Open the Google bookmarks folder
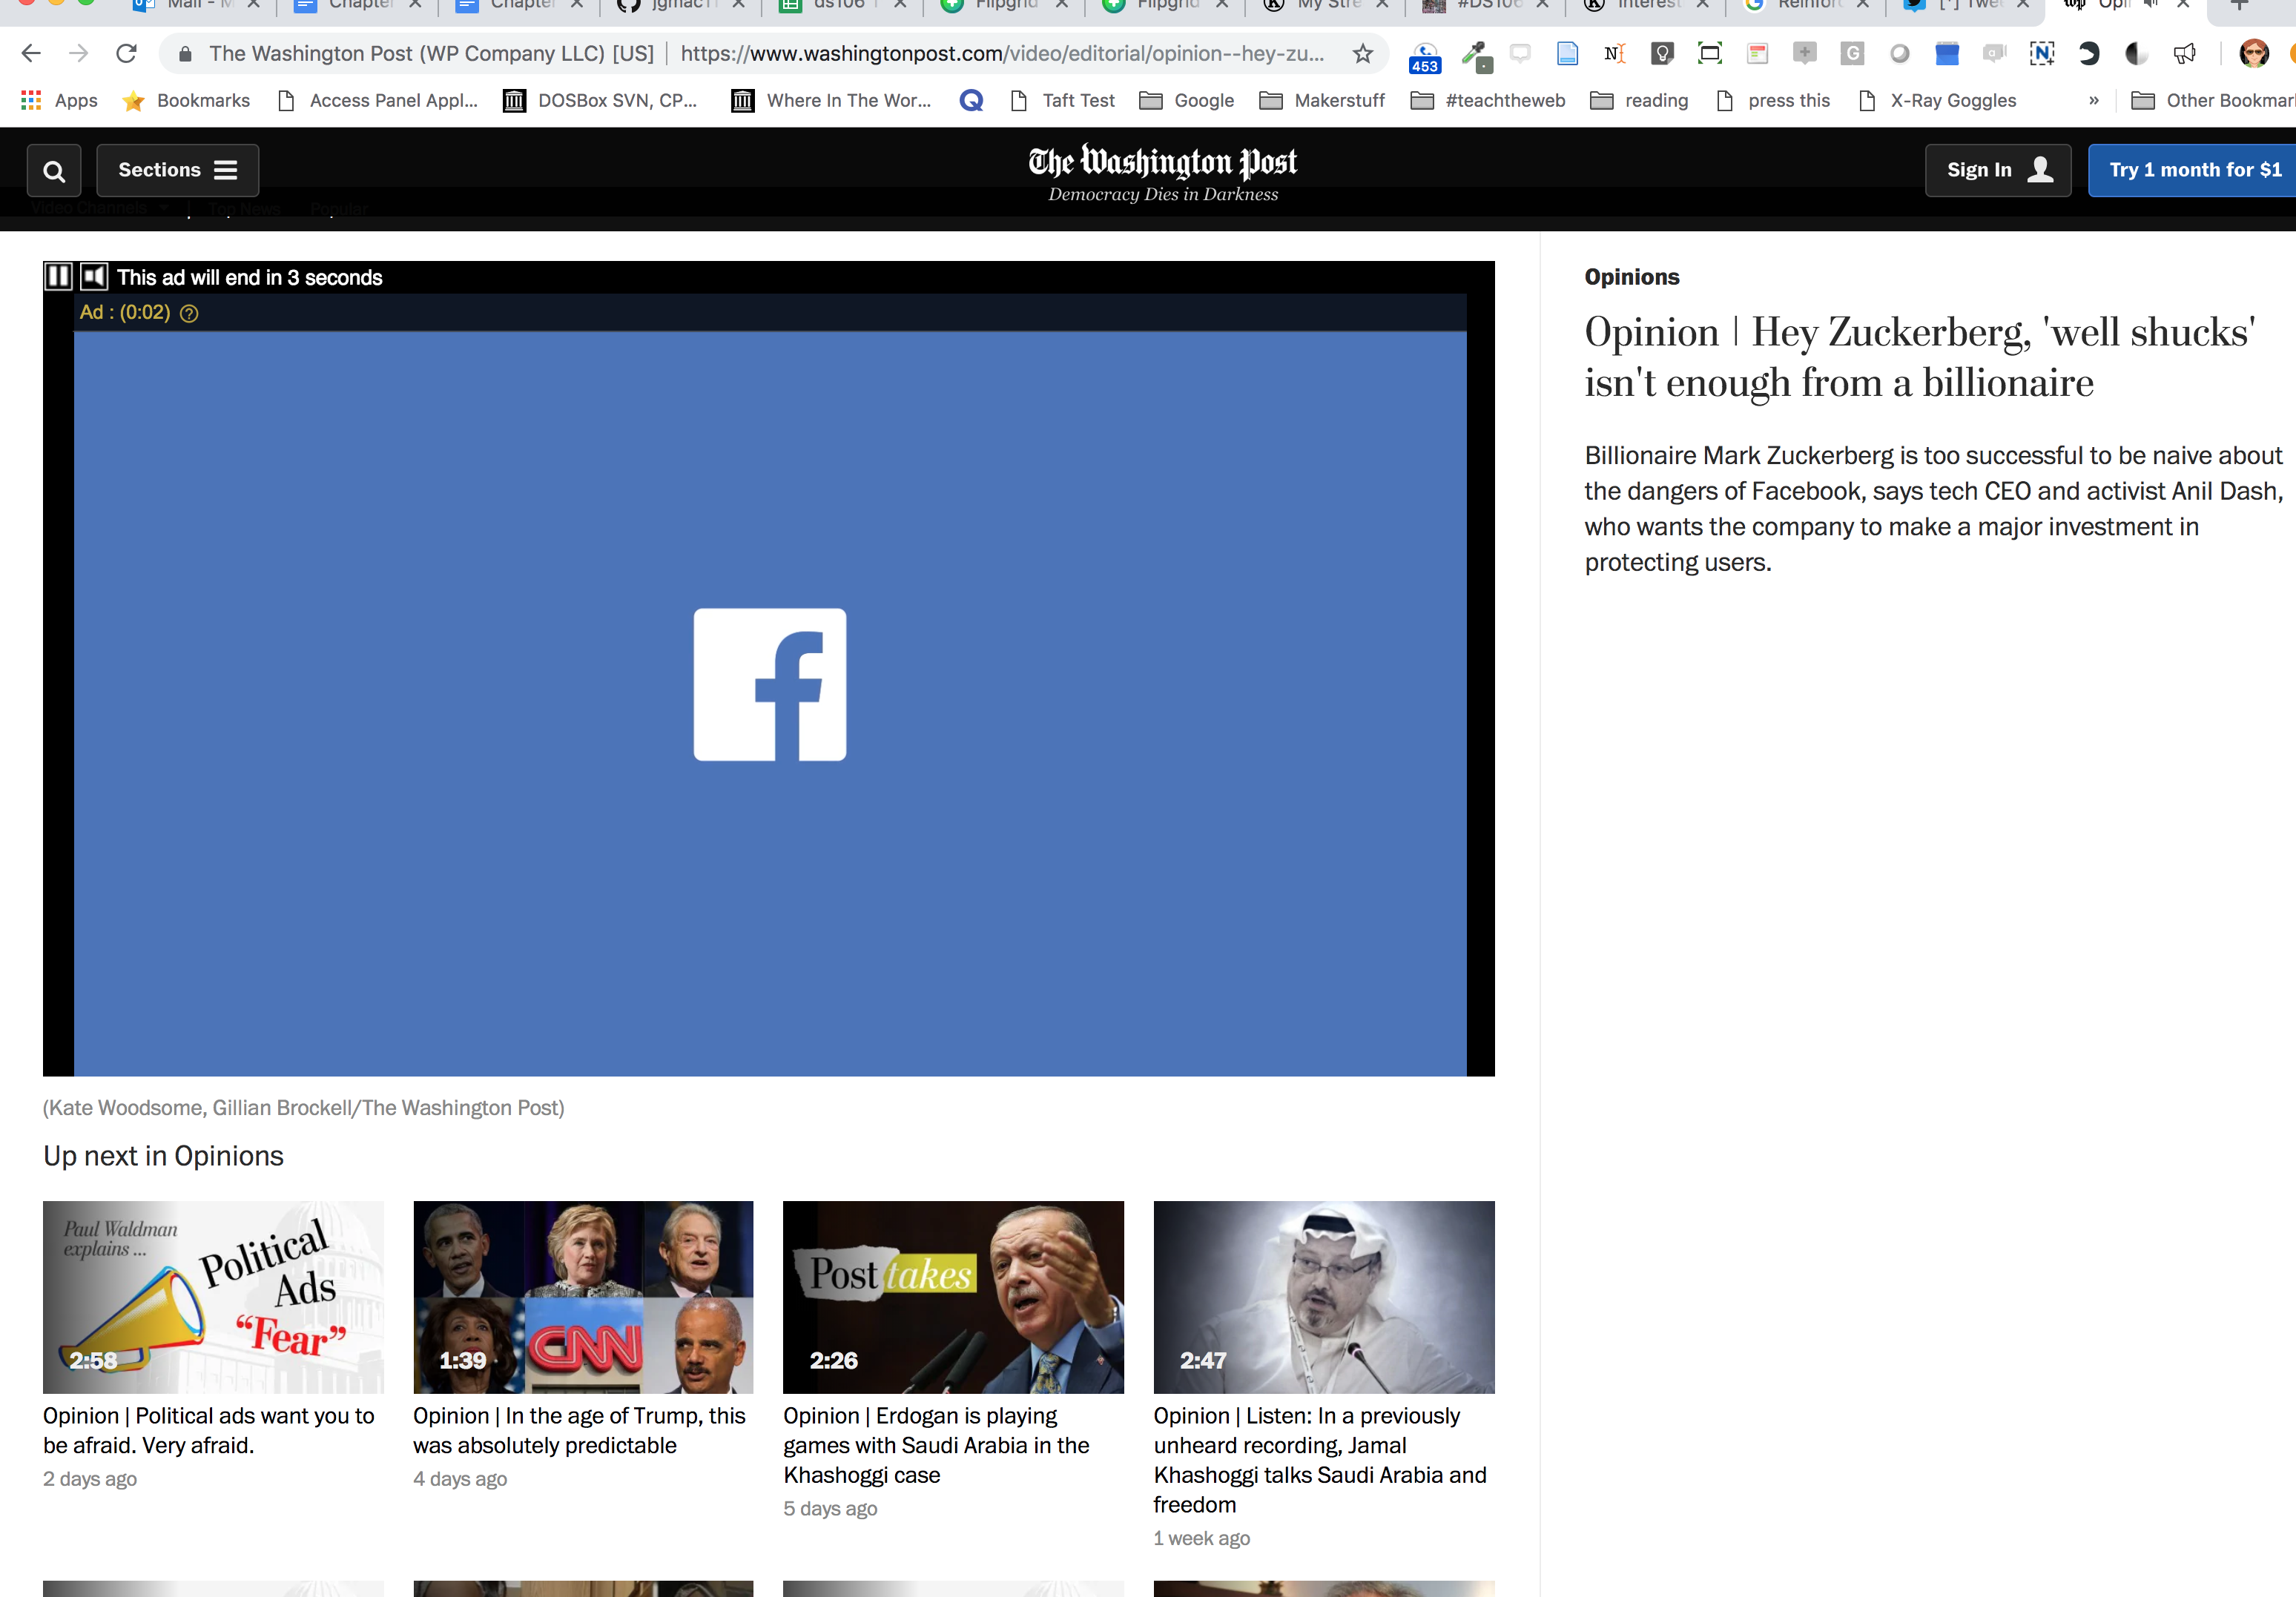The width and height of the screenshot is (2296, 1597). 1187,100
